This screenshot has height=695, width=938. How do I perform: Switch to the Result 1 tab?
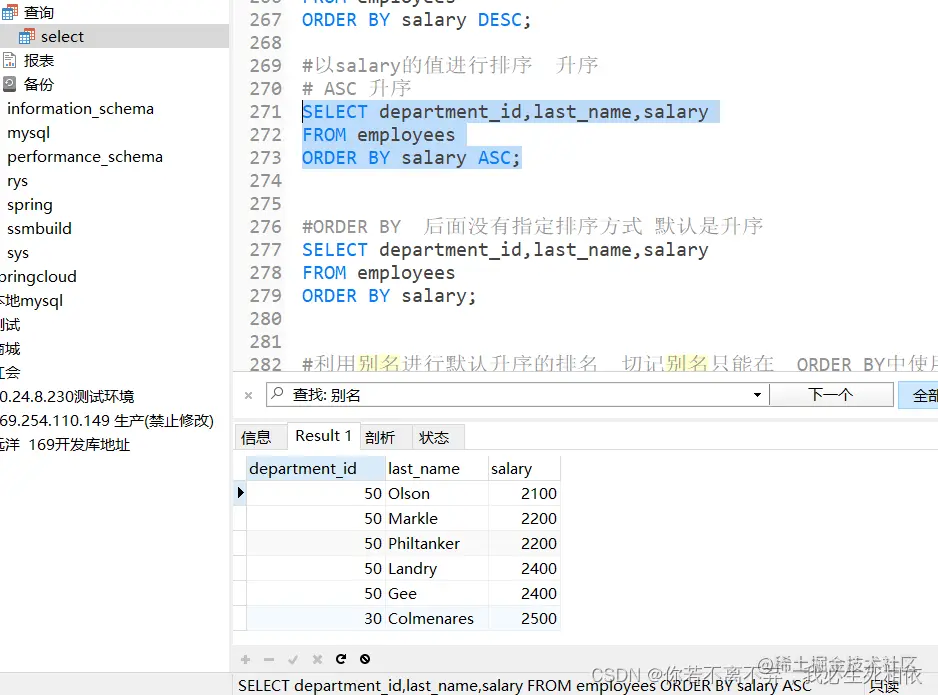pos(324,436)
